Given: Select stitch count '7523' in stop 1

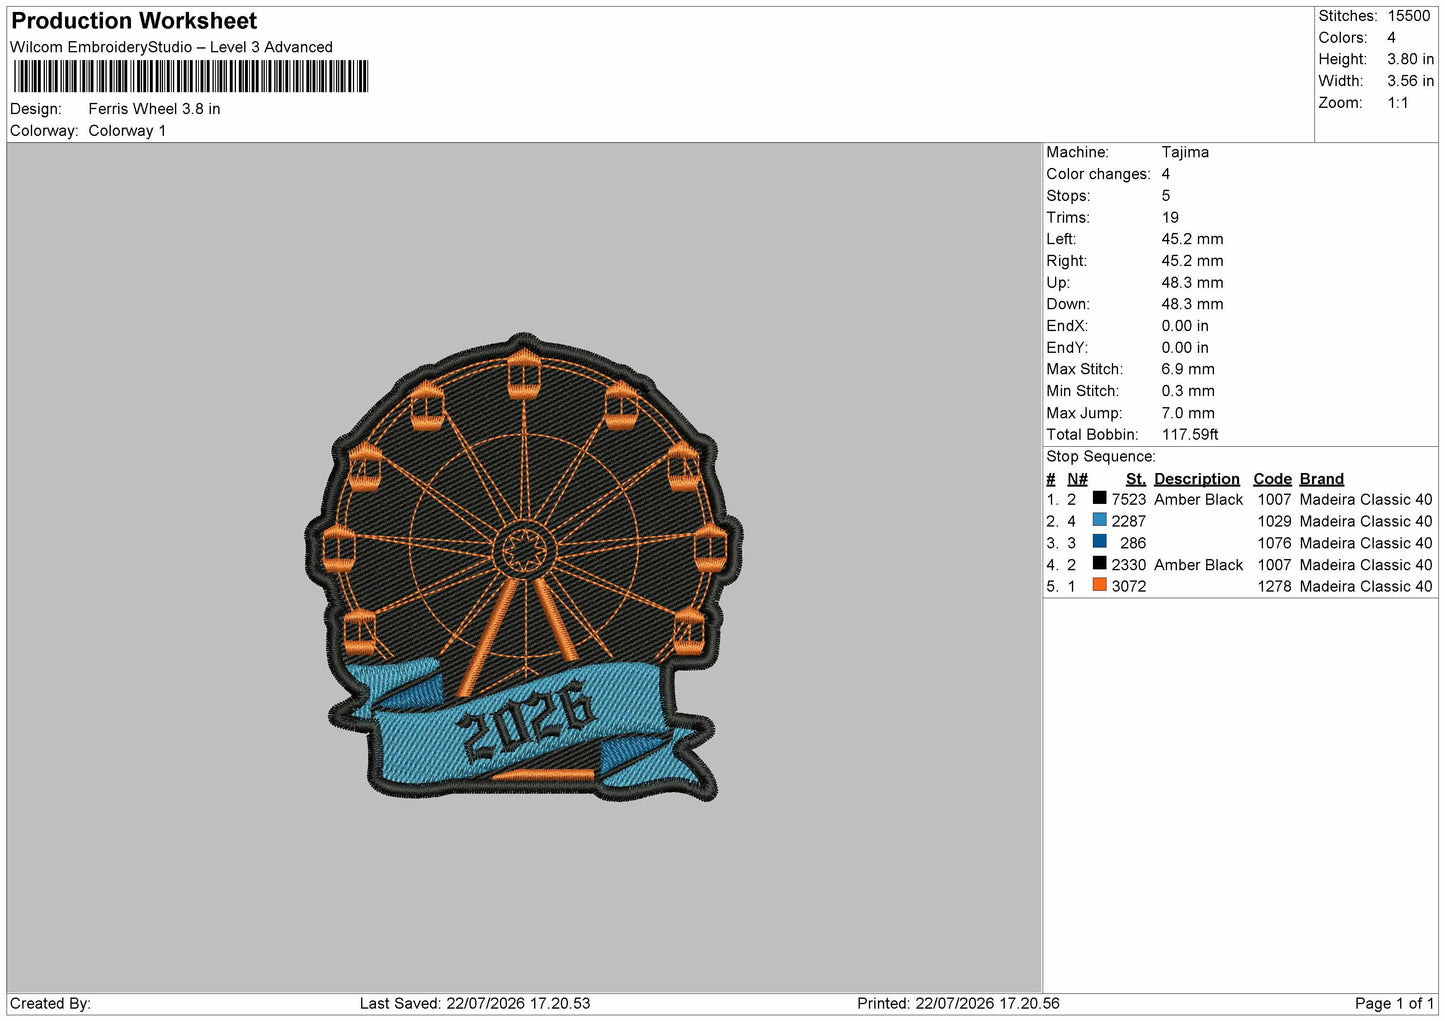Looking at the screenshot, I should click(x=1129, y=500).
